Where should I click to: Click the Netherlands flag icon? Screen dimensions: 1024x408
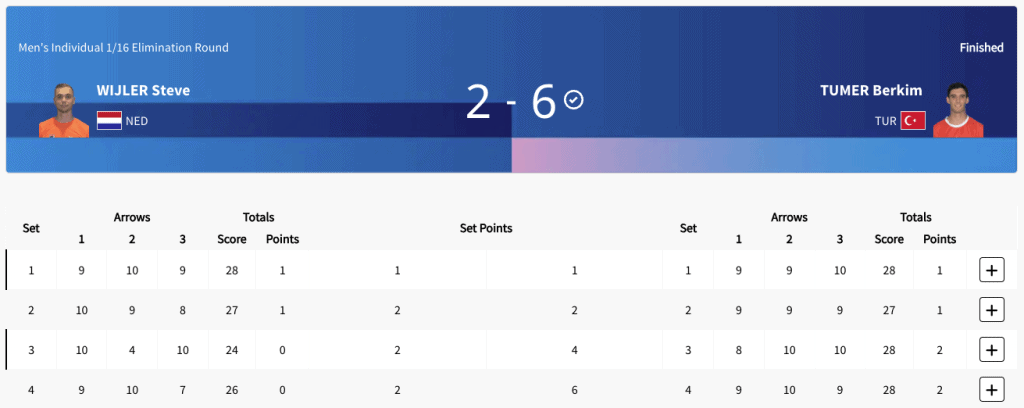[x=109, y=121]
